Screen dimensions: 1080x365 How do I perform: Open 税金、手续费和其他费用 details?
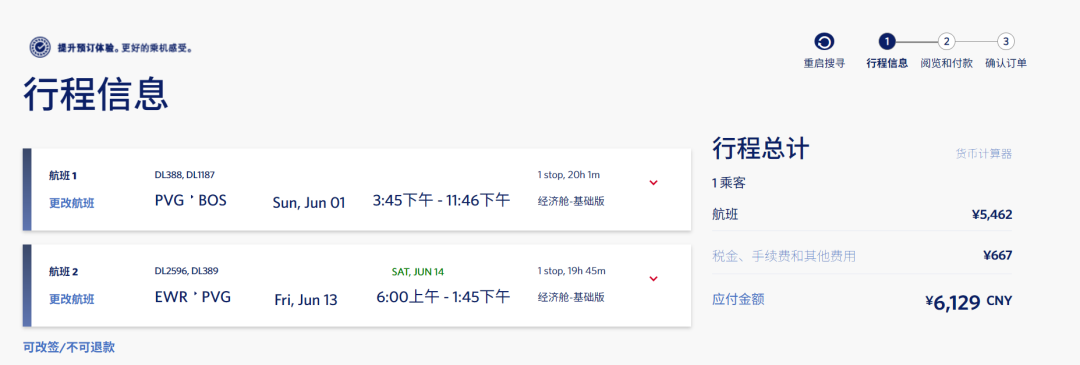pyautogui.click(x=784, y=256)
